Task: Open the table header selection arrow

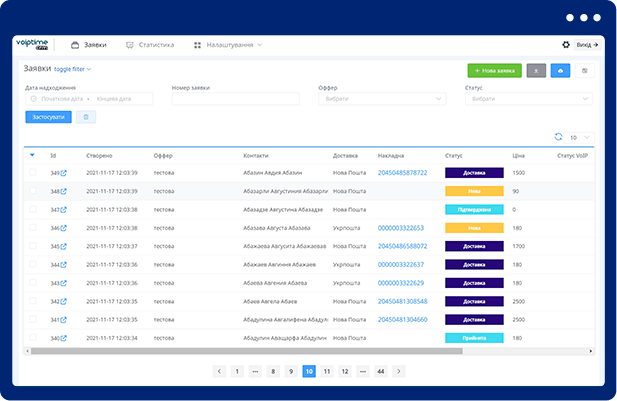Action: click(32, 155)
